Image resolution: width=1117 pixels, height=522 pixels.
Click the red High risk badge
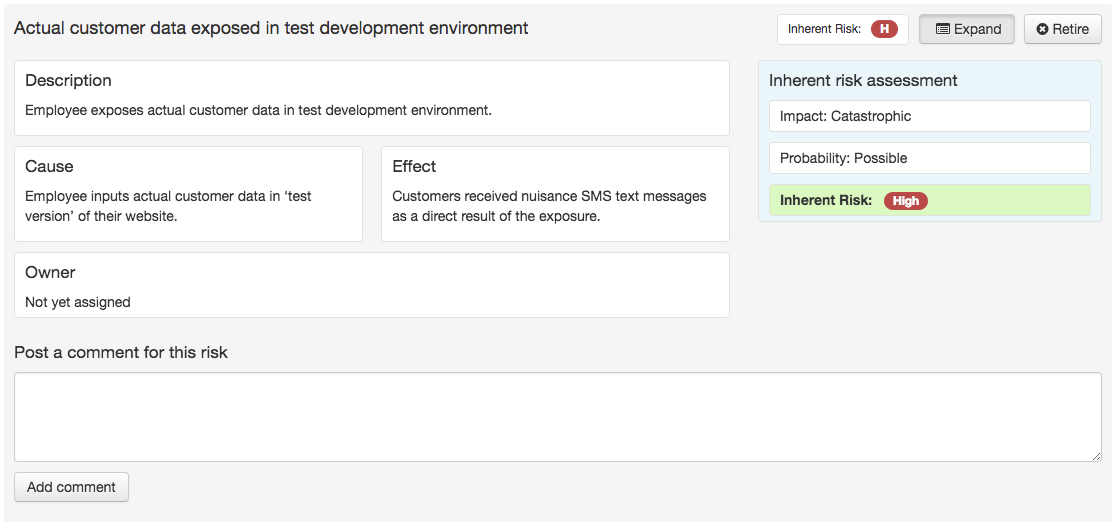[905, 201]
